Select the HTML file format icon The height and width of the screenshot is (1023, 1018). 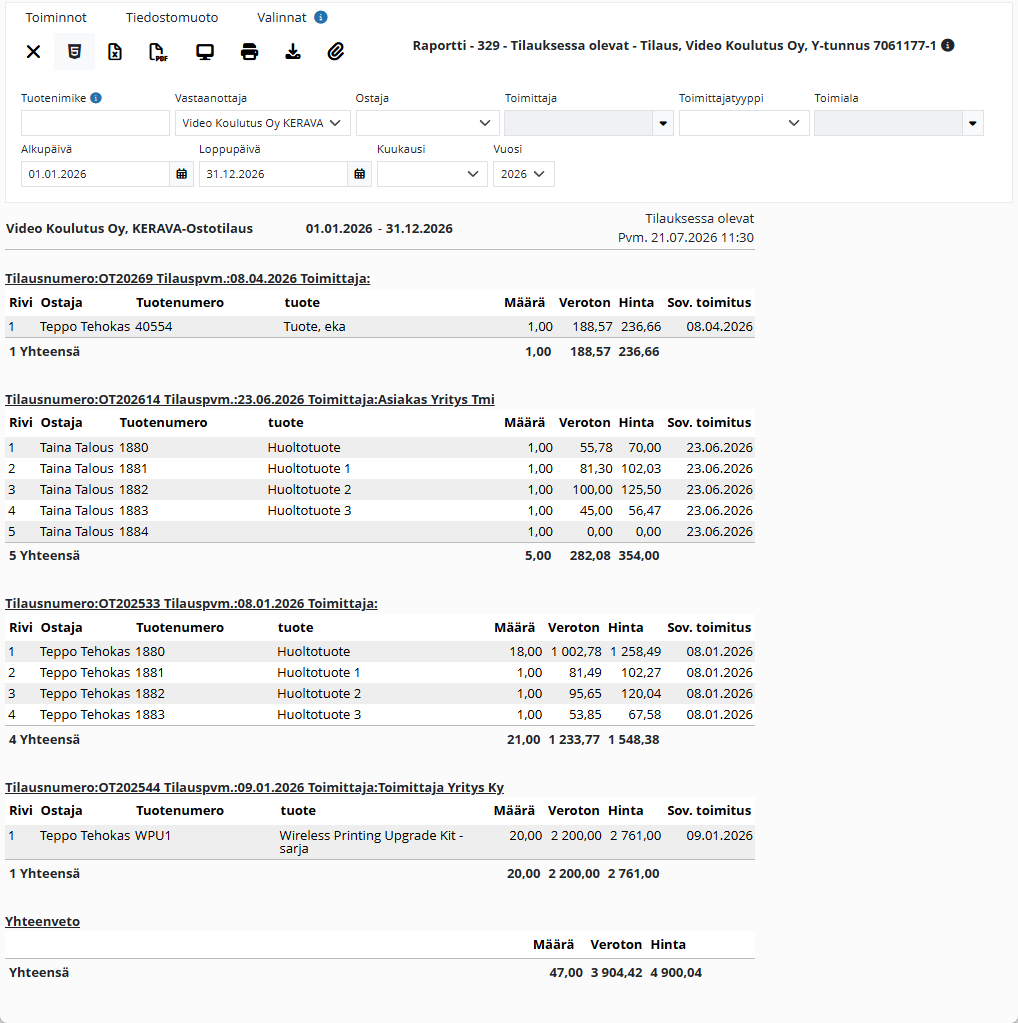click(74, 52)
